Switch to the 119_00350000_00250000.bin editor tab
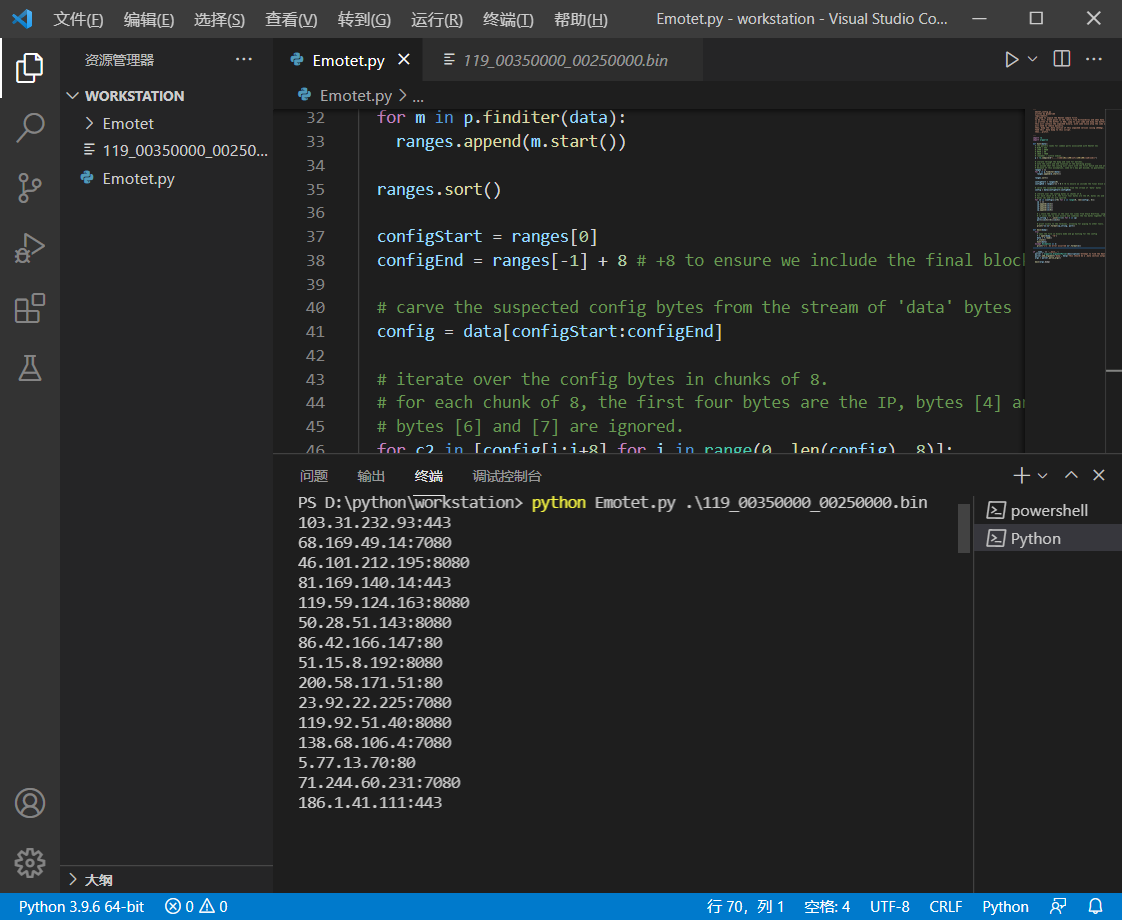The height and width of the screenshot is (920, 1122). tap(565, 61)
